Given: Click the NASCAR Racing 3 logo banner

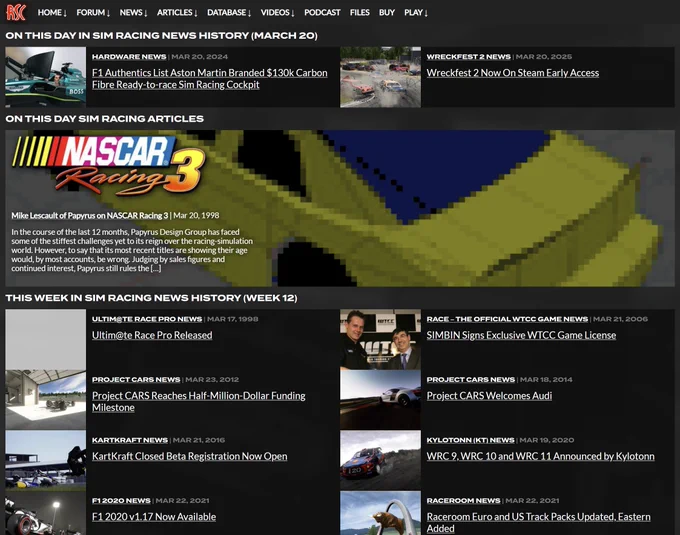Looking at the screenshot, I should [109, 165].
